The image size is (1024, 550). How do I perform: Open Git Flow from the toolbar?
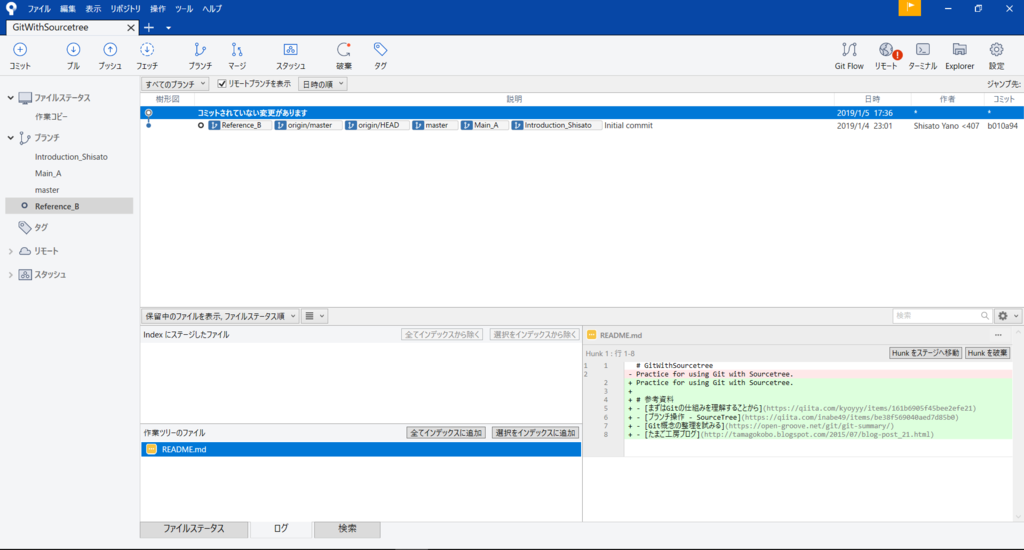(849, 56)
